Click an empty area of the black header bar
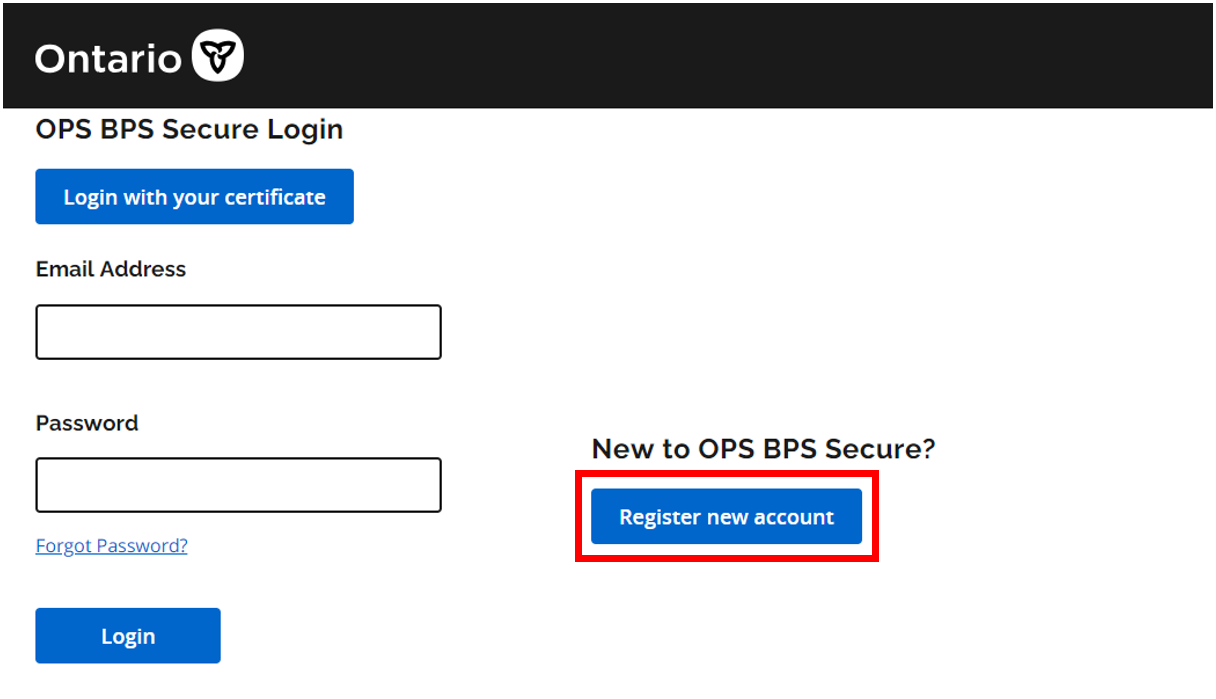Image resolution: width=1216 pixels, height=699 pixels. tap(700, 56)
